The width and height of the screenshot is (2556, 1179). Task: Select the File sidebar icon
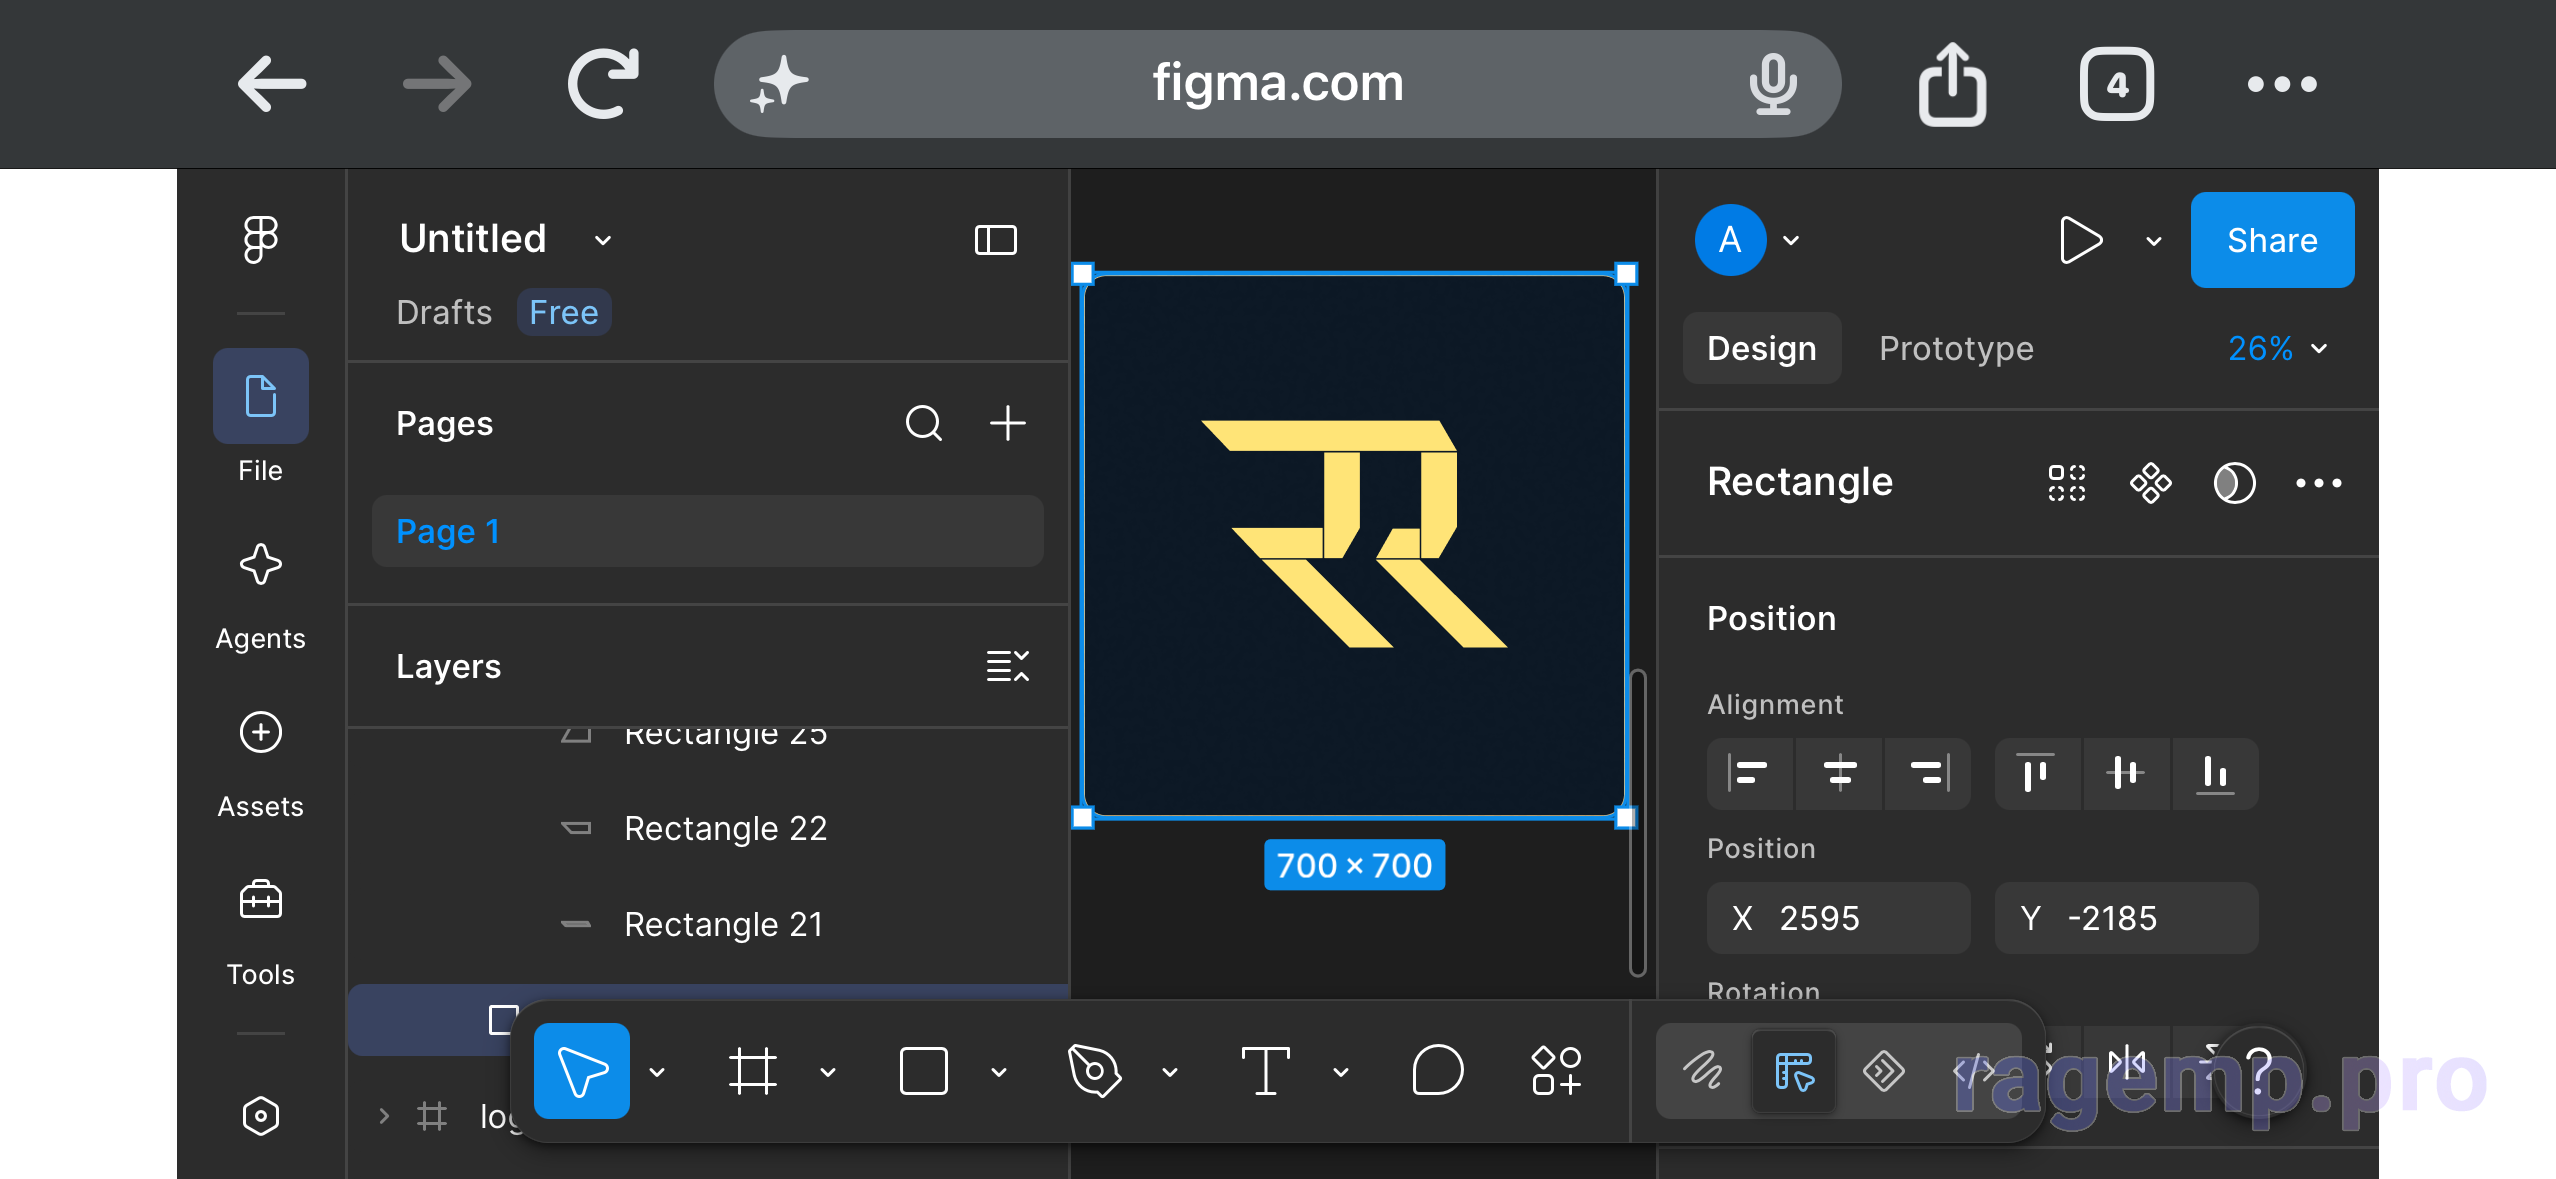260,396
